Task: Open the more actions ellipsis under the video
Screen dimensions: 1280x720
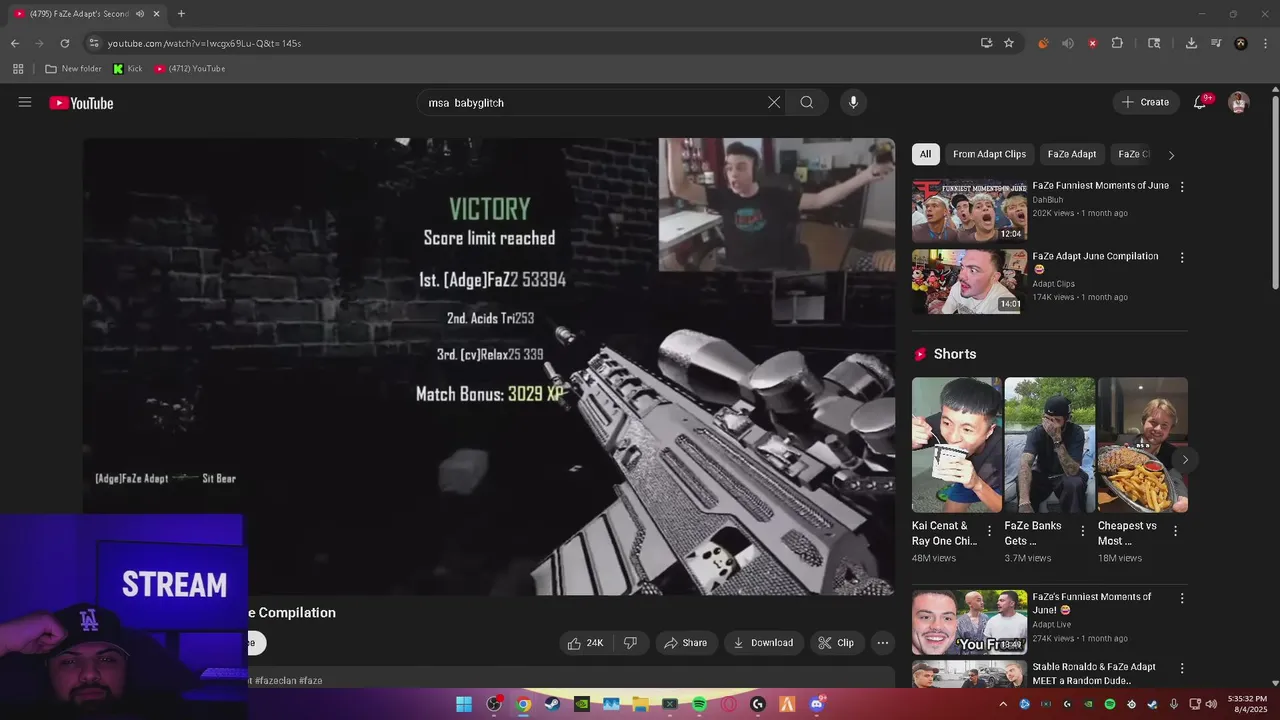Action: point(883,643)
